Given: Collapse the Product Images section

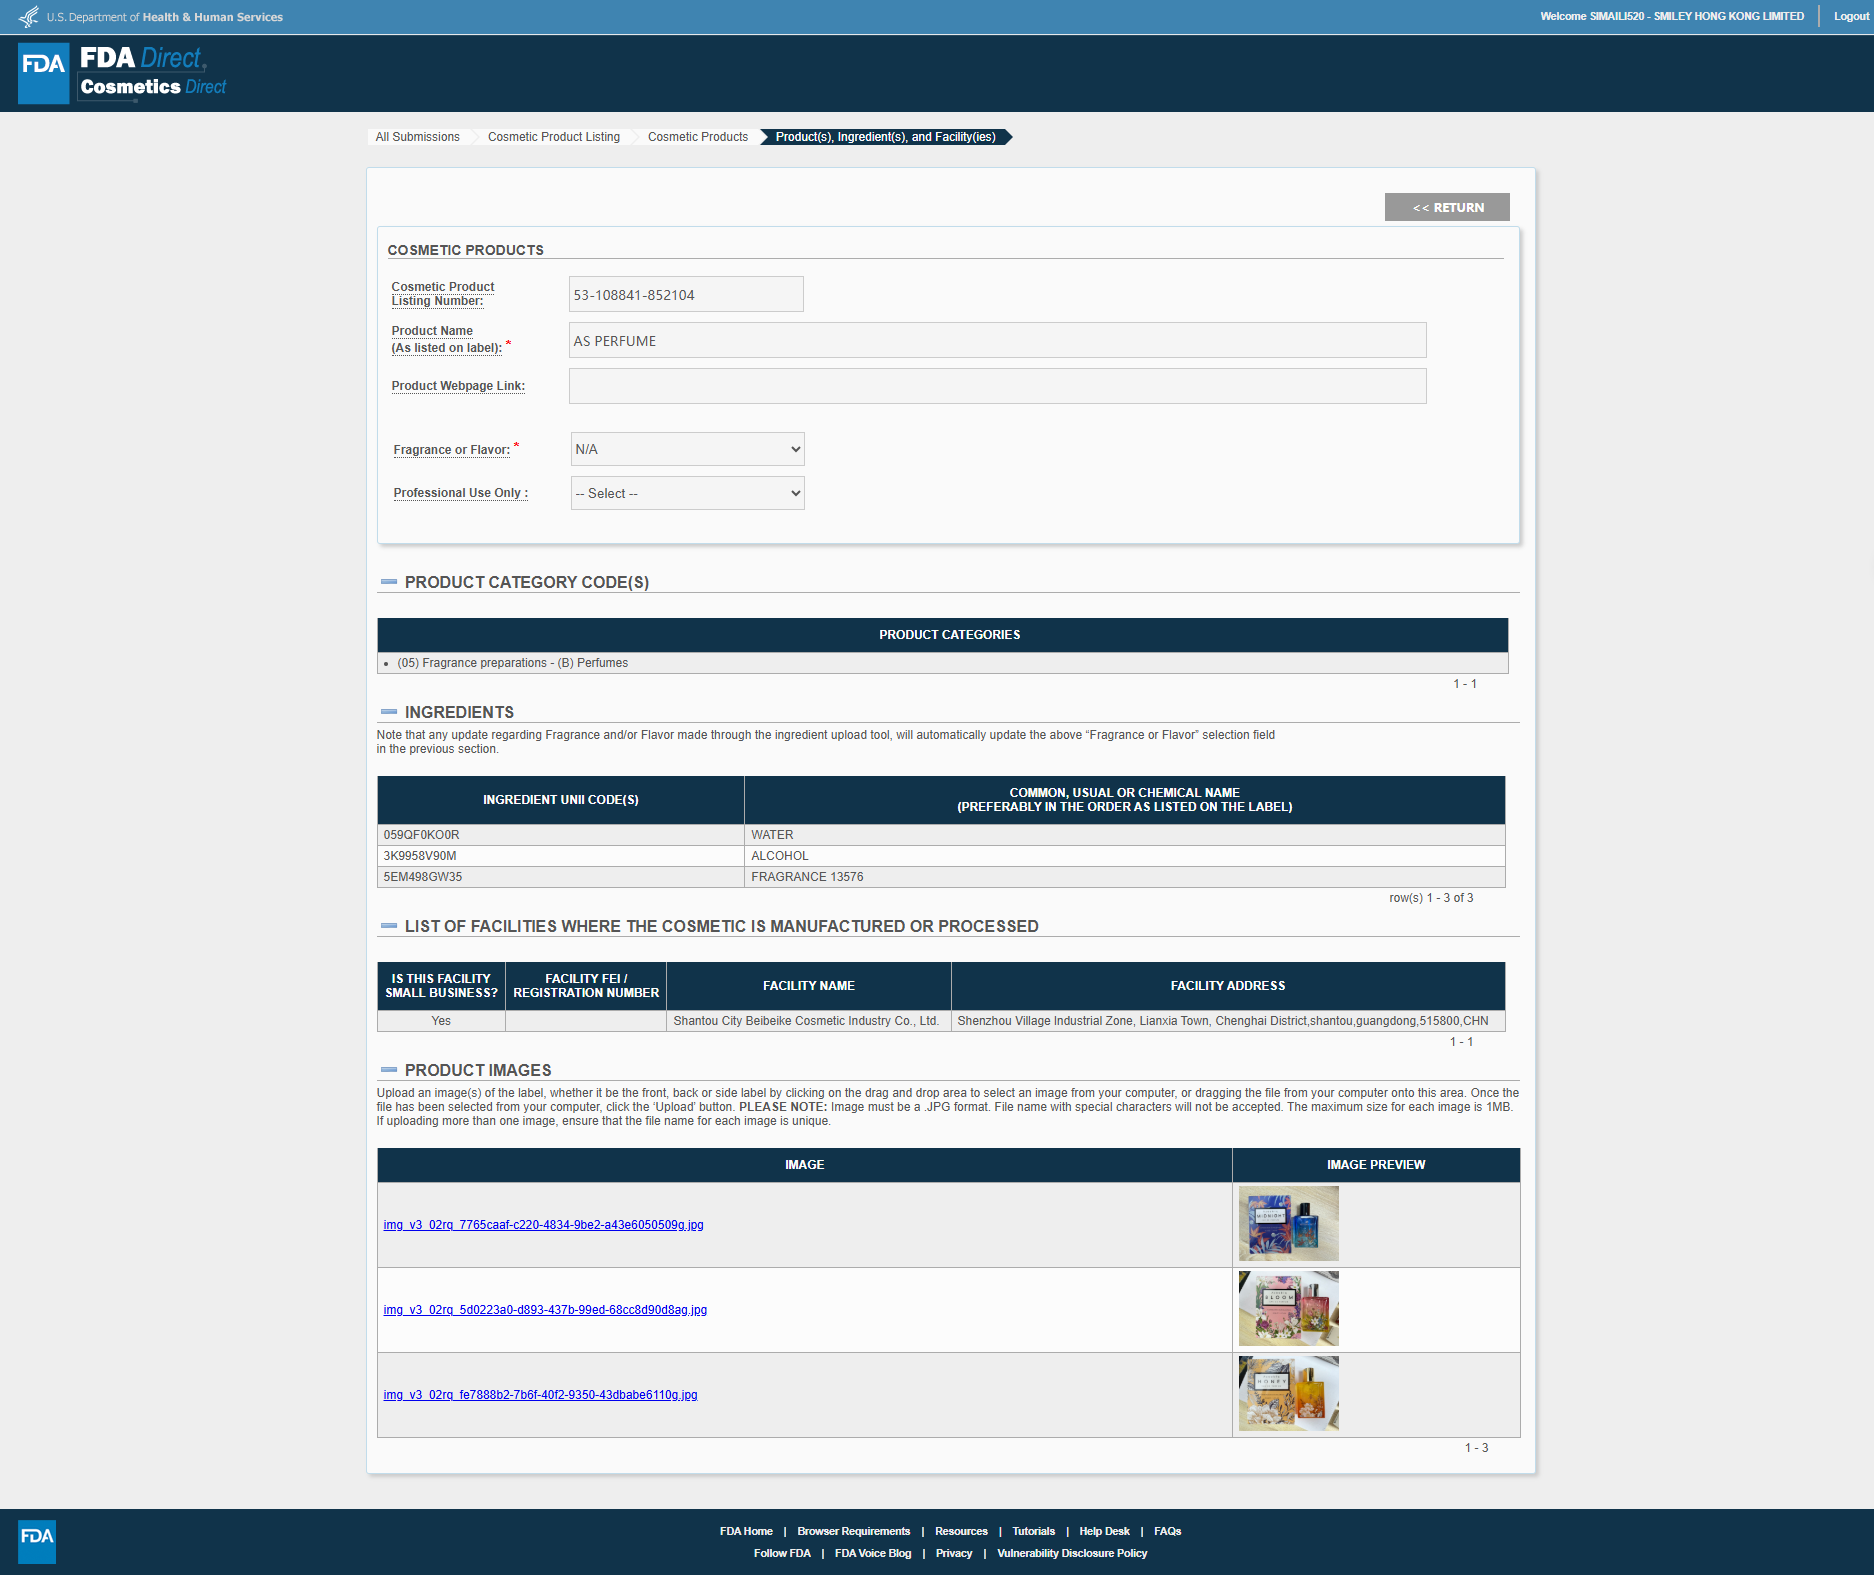Looking at the screenshot, I should tap(389, 1070).
